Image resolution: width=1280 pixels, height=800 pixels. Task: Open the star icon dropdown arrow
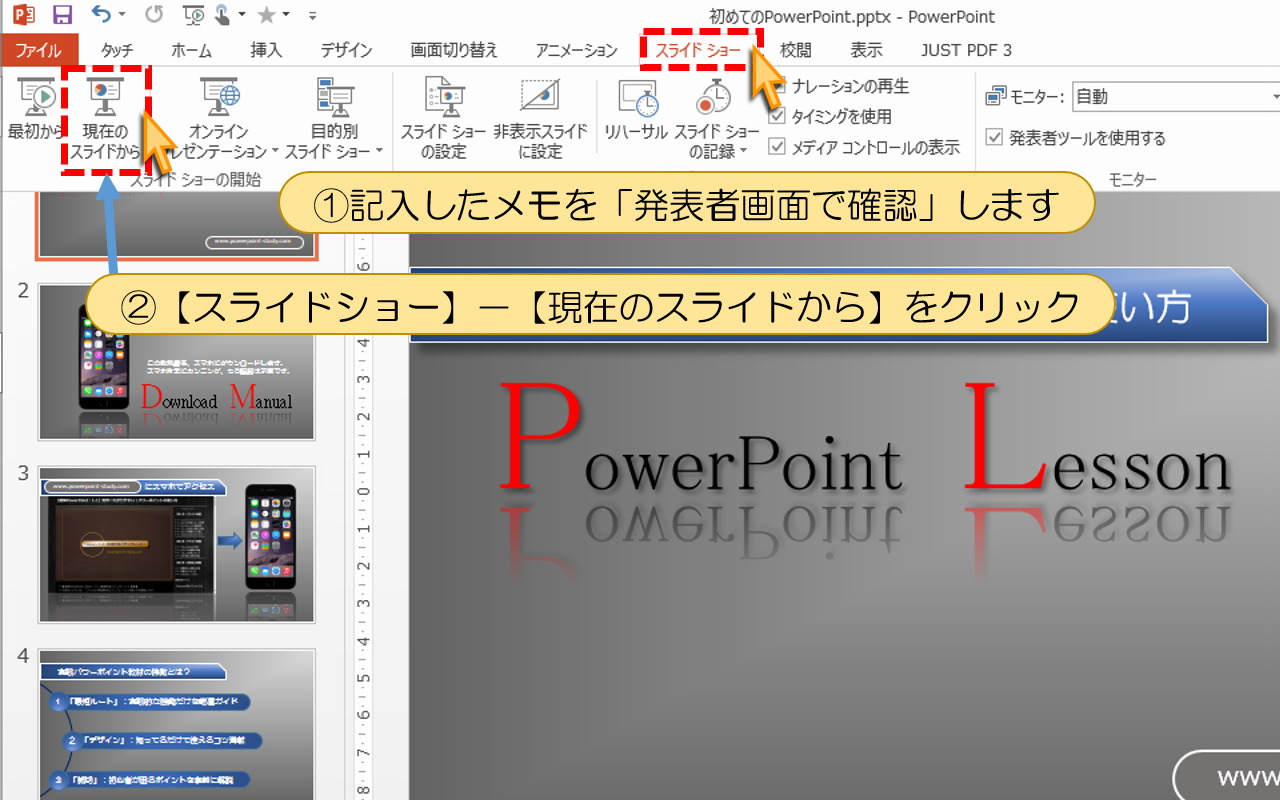pos(286,16)
